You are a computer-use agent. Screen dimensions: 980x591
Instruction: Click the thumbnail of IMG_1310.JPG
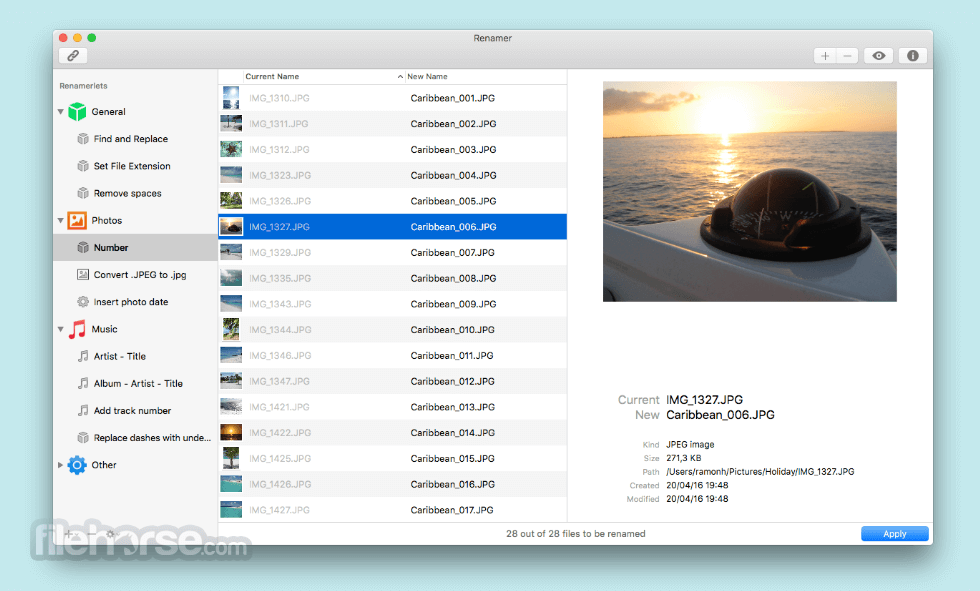[x=231, y=98]
